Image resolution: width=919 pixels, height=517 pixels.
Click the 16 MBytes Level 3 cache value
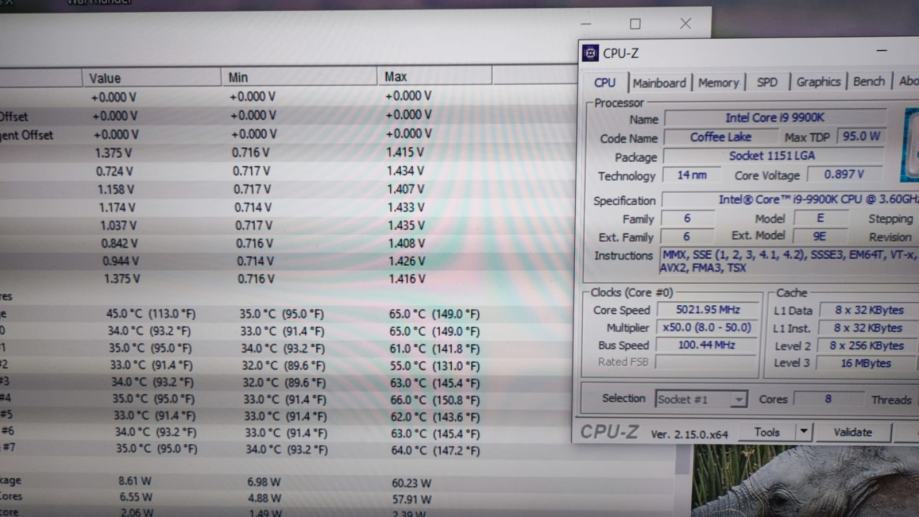tap(866, 363)
